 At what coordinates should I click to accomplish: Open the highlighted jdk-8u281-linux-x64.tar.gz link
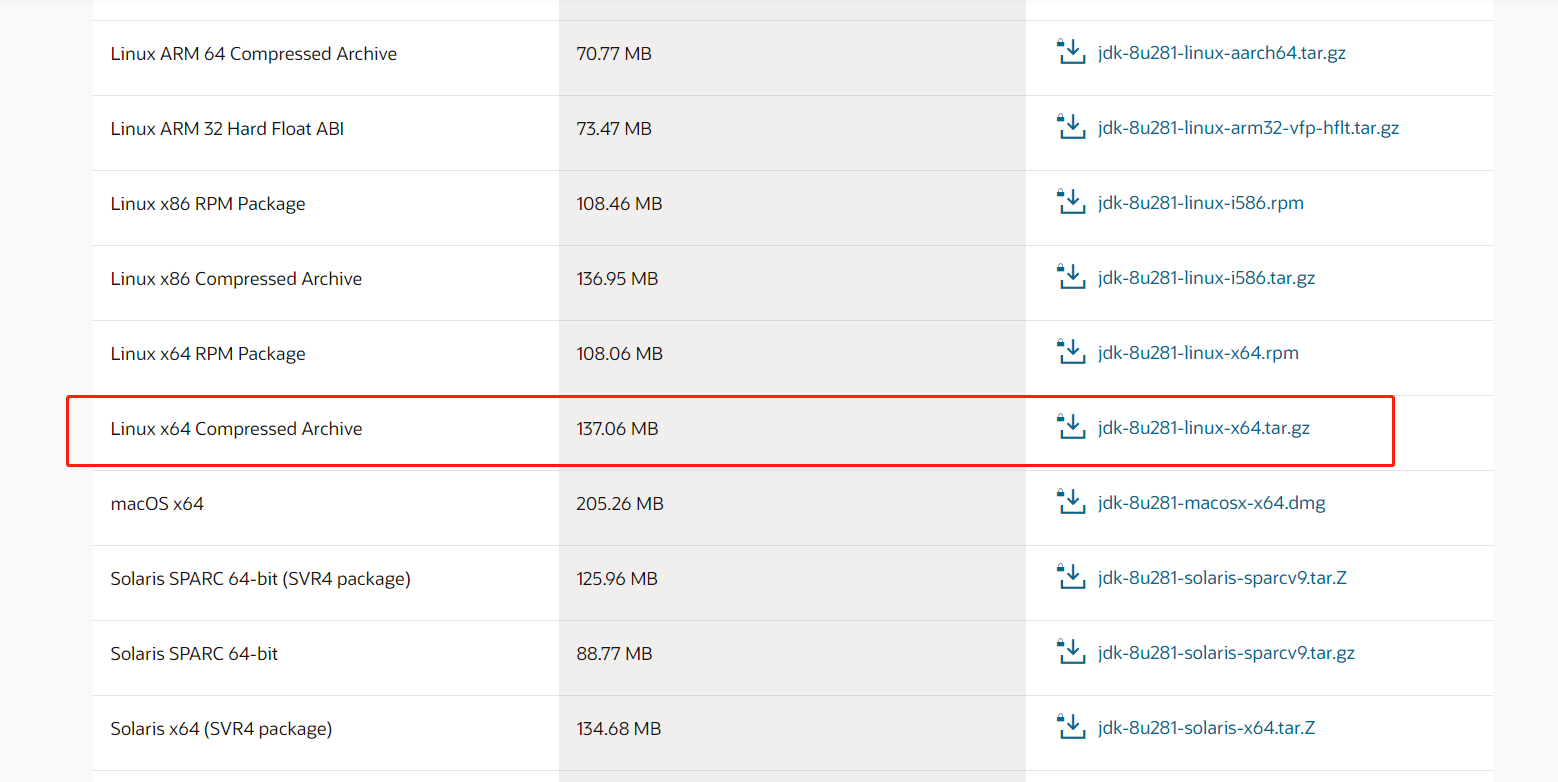pos(1203,428)
